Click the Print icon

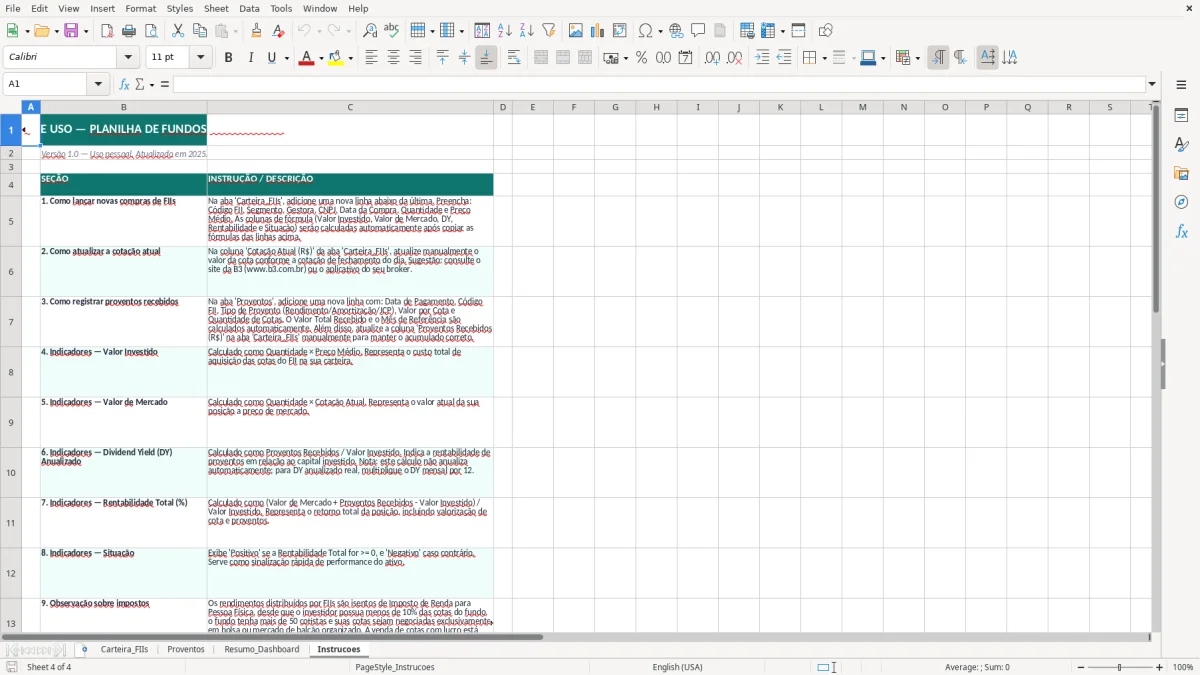point(129,31)
